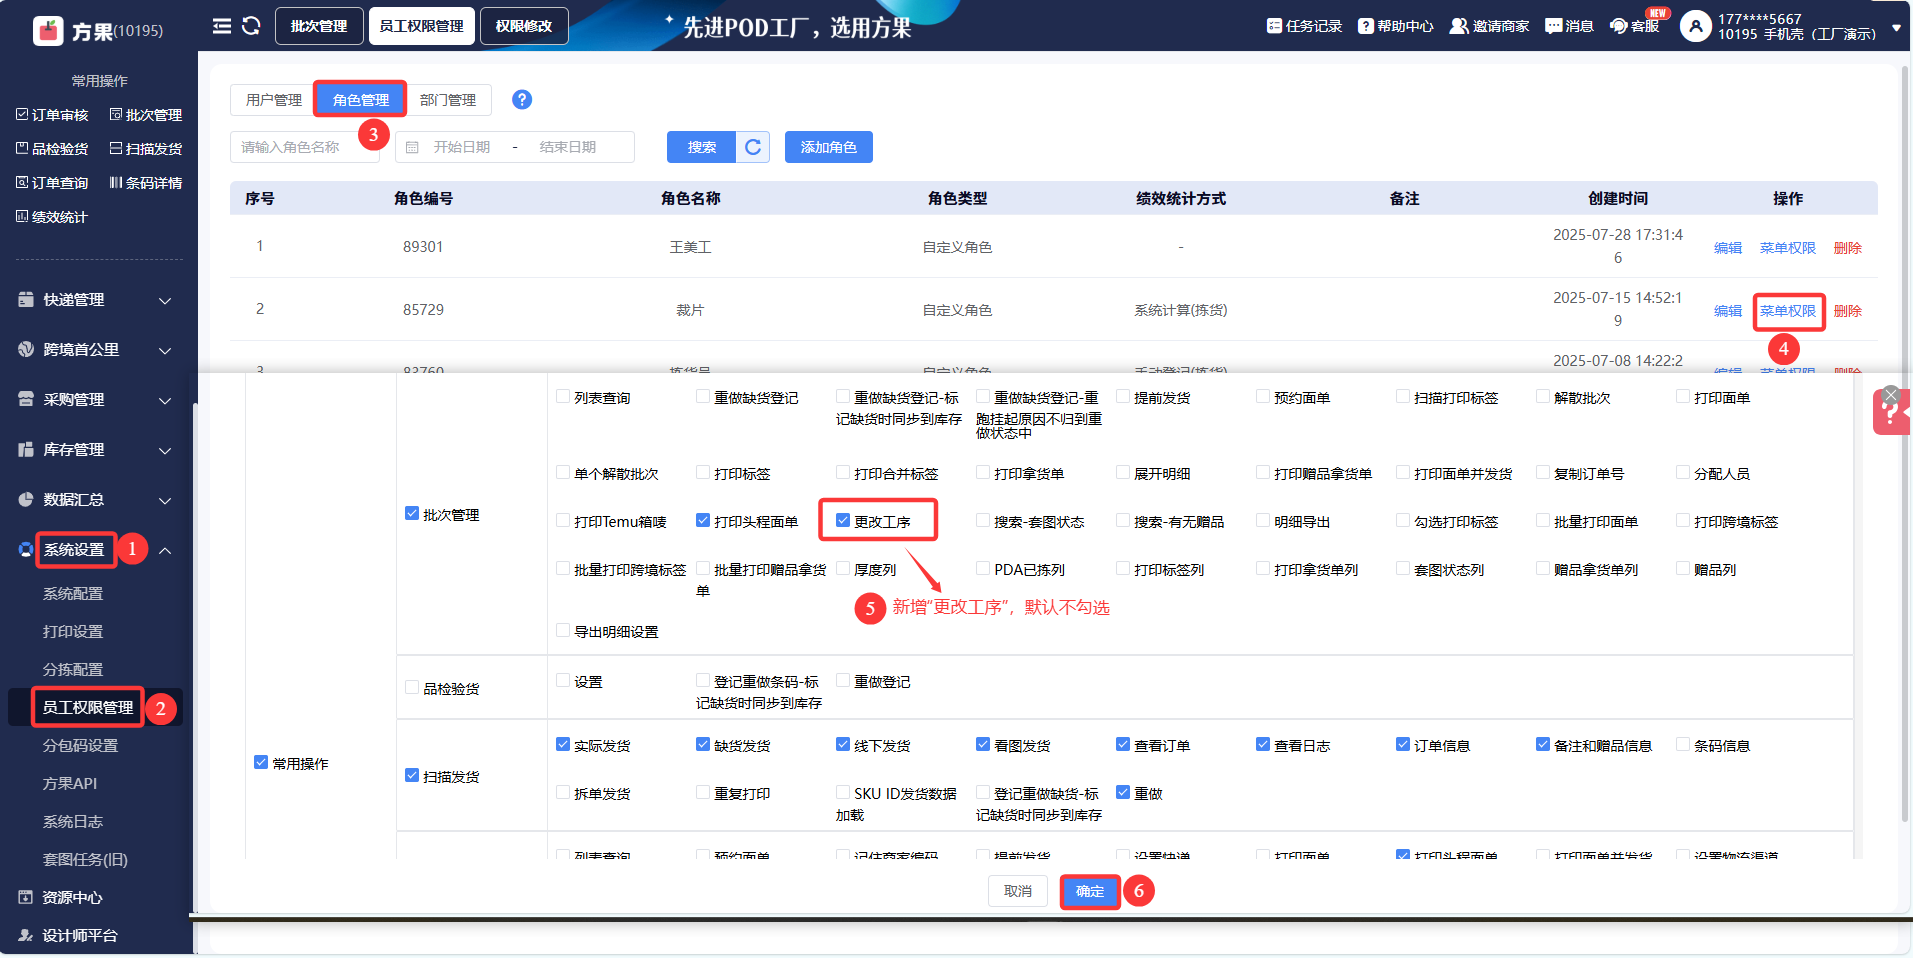The height and width of the screenshot is (958, 1913).
Task: Switch to the 用户管理 tab
Action: (x=273, y=100)
